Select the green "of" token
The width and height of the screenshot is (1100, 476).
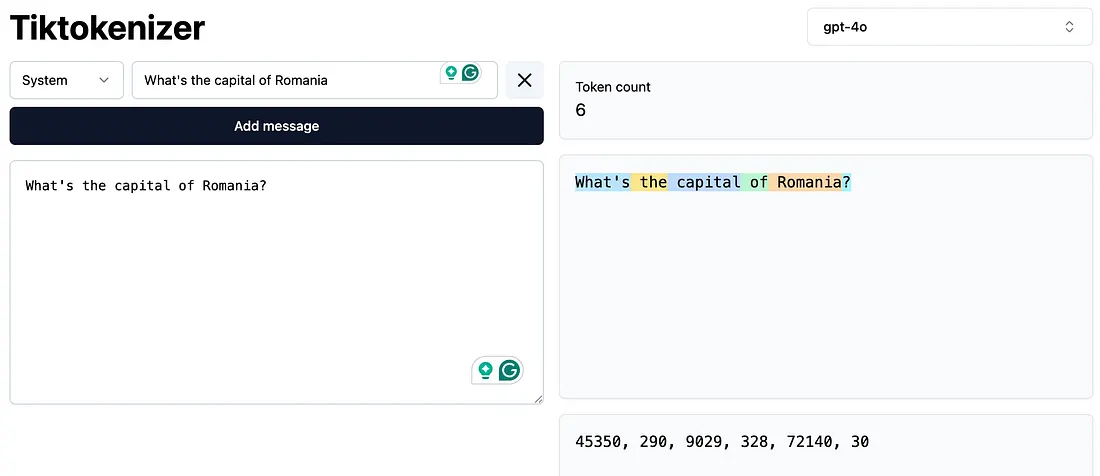coord(758,182)
